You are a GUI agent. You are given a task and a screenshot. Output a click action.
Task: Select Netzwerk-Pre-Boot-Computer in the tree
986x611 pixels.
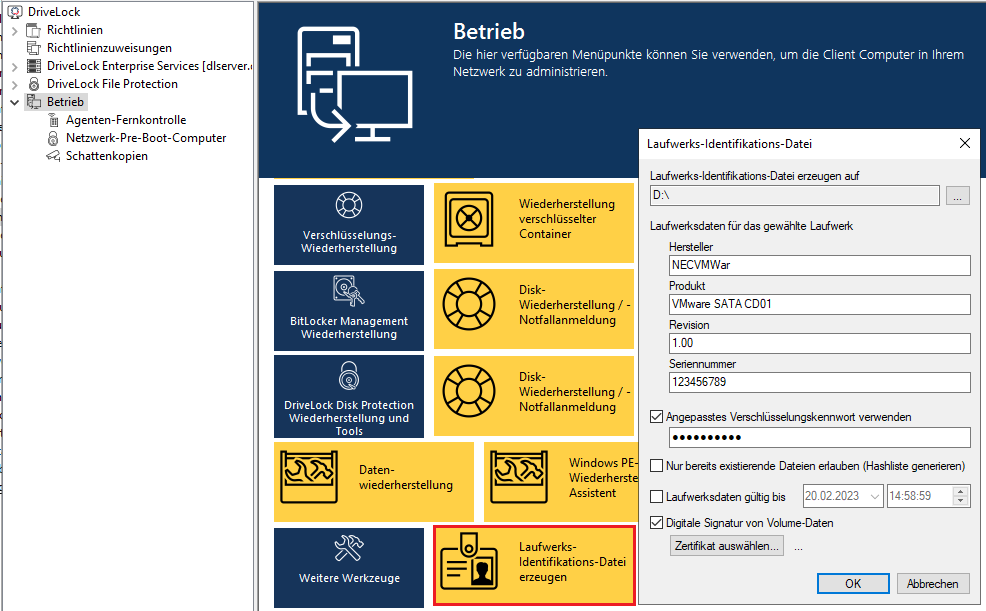click(145, 138)
